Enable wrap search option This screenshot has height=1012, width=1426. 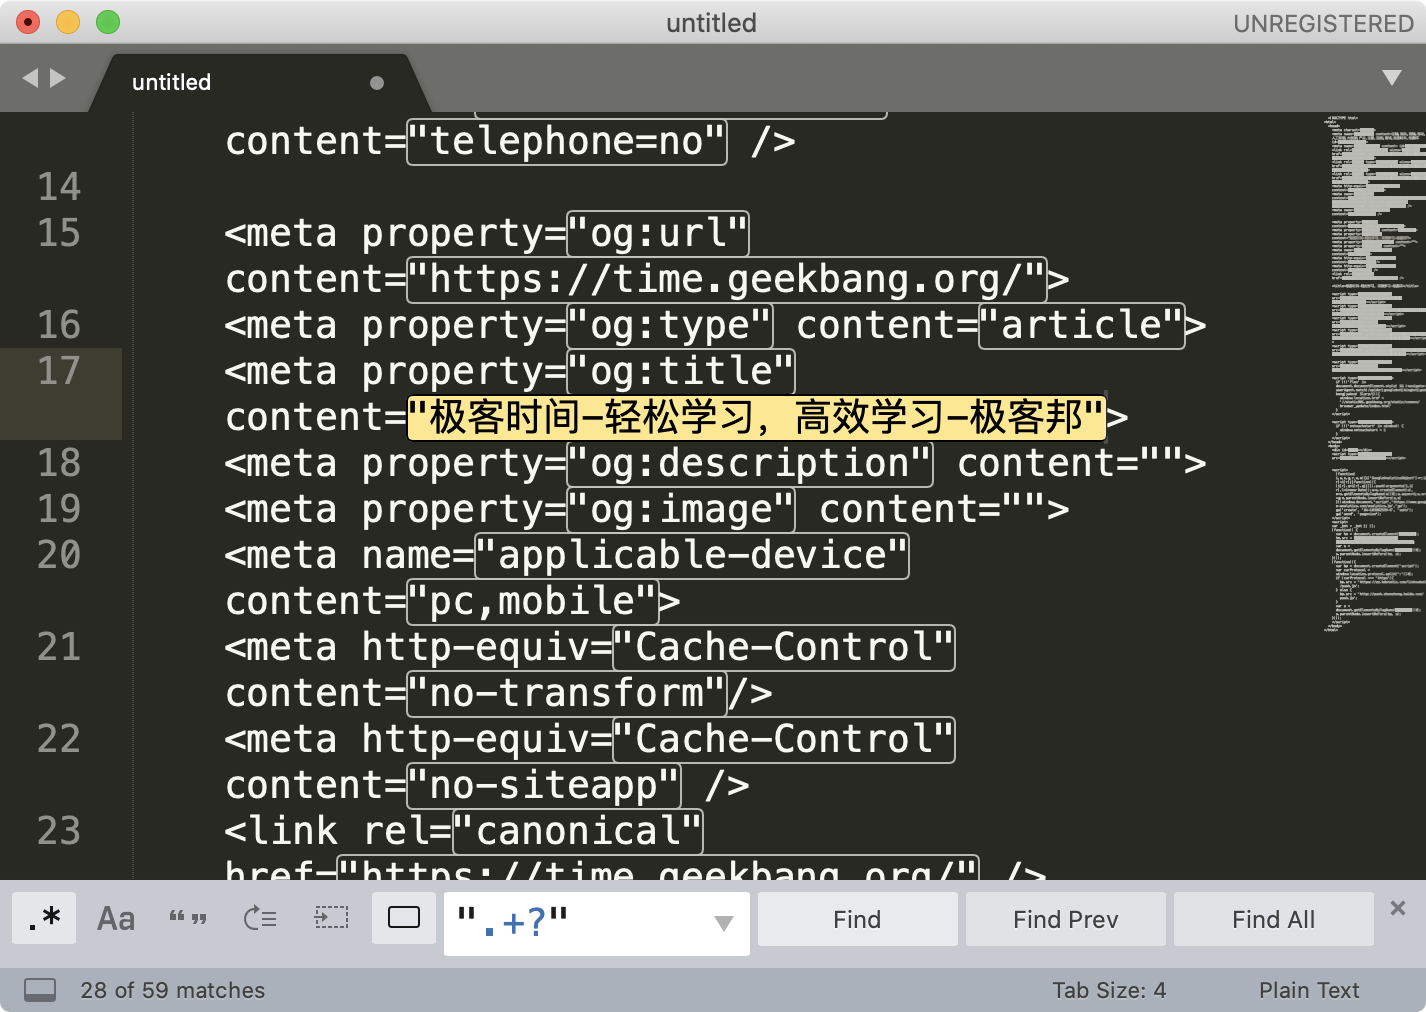pos(260,918)
